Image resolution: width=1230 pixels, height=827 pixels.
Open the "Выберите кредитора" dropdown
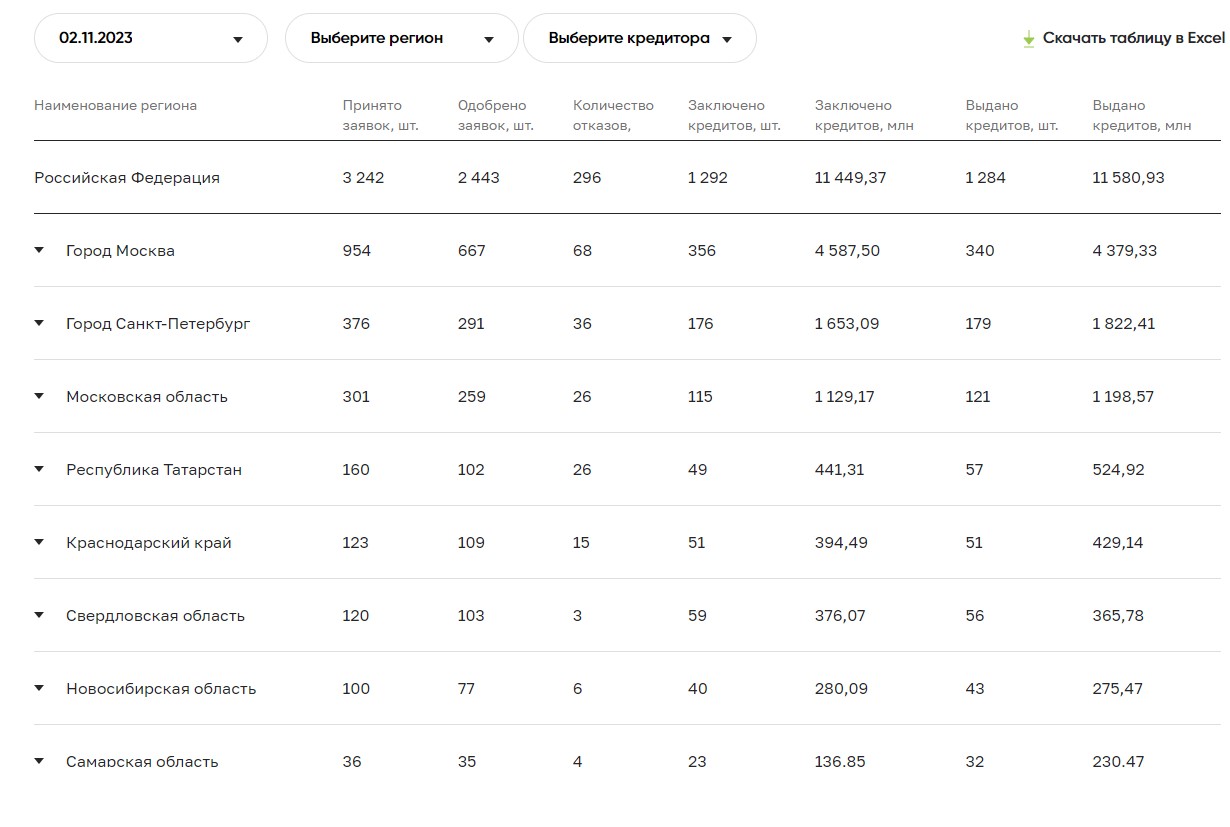(x=639, y=39)
